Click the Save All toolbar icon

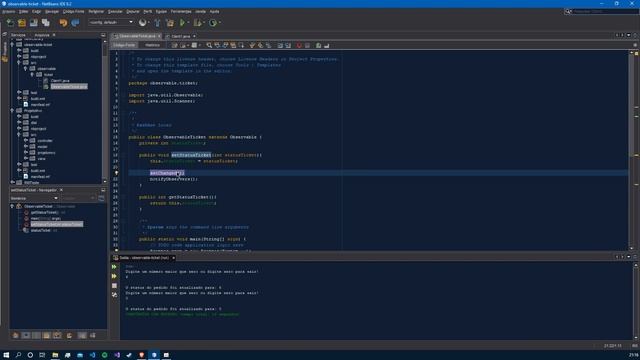point(46,23)
